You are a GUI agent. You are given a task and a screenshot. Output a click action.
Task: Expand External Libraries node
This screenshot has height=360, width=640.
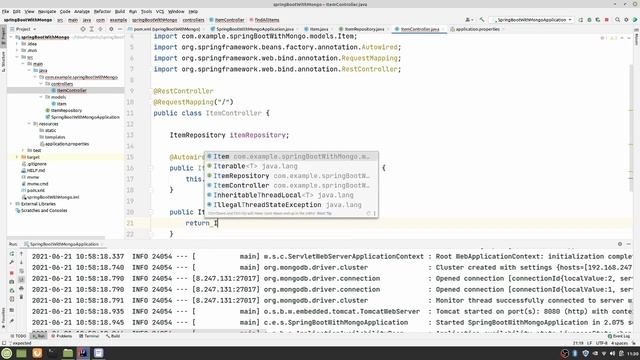click(11, 204)
